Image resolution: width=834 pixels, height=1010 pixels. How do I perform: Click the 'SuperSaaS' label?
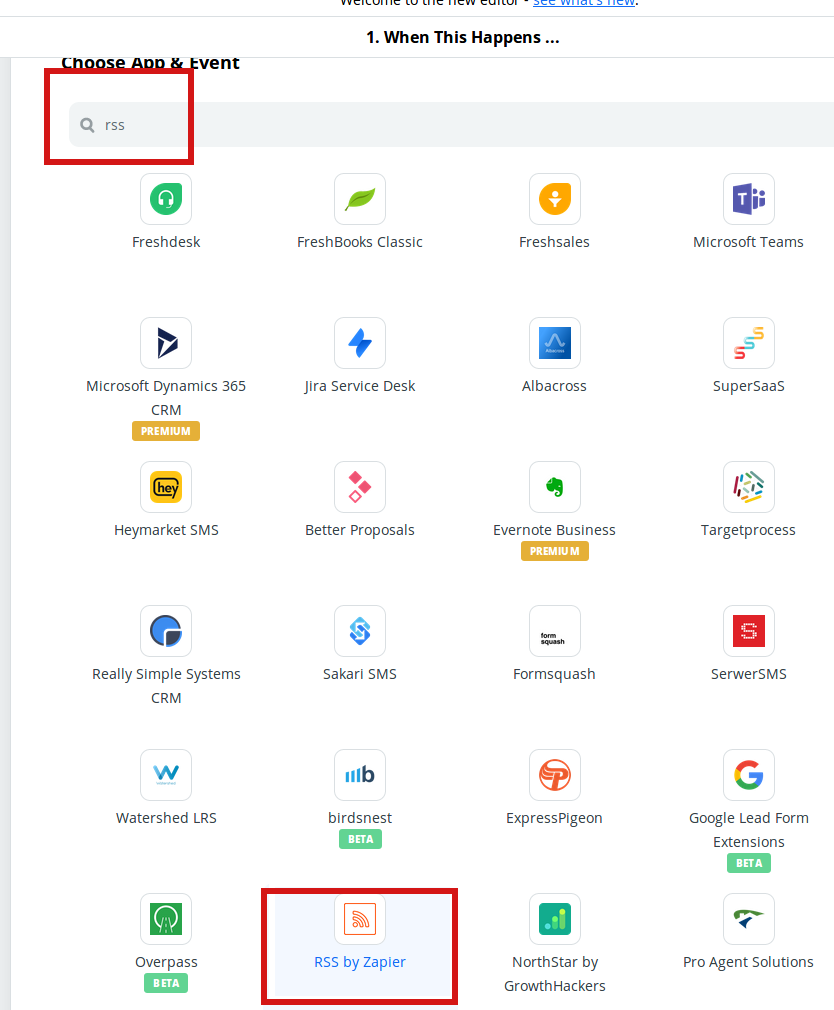coord(748,386)
